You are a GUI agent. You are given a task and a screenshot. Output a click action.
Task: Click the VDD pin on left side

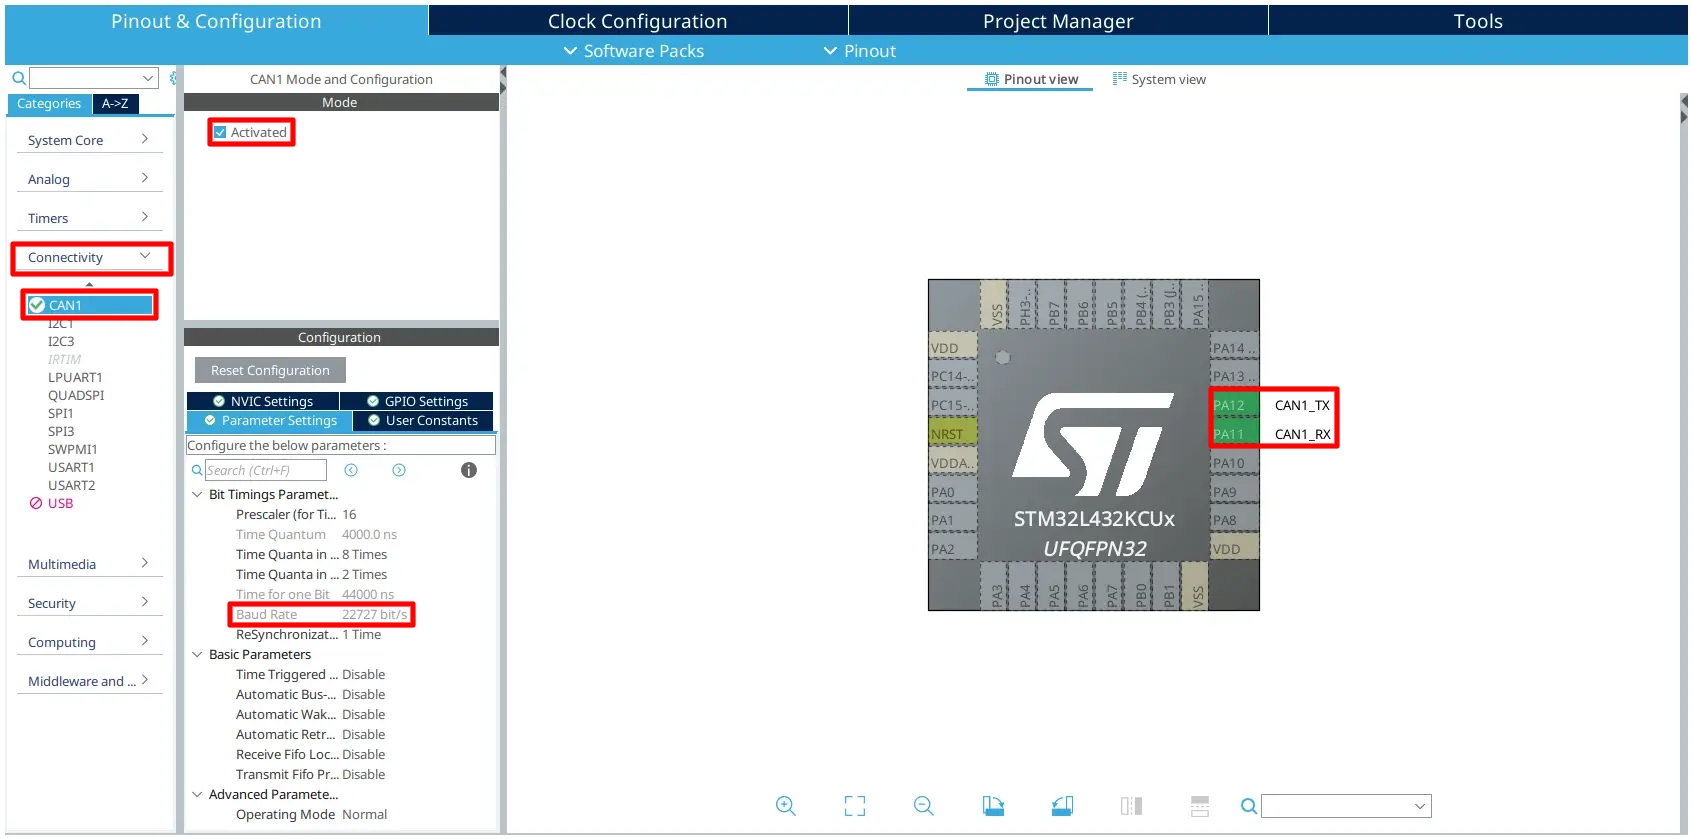pyautogui.click(x=953, y=348)
